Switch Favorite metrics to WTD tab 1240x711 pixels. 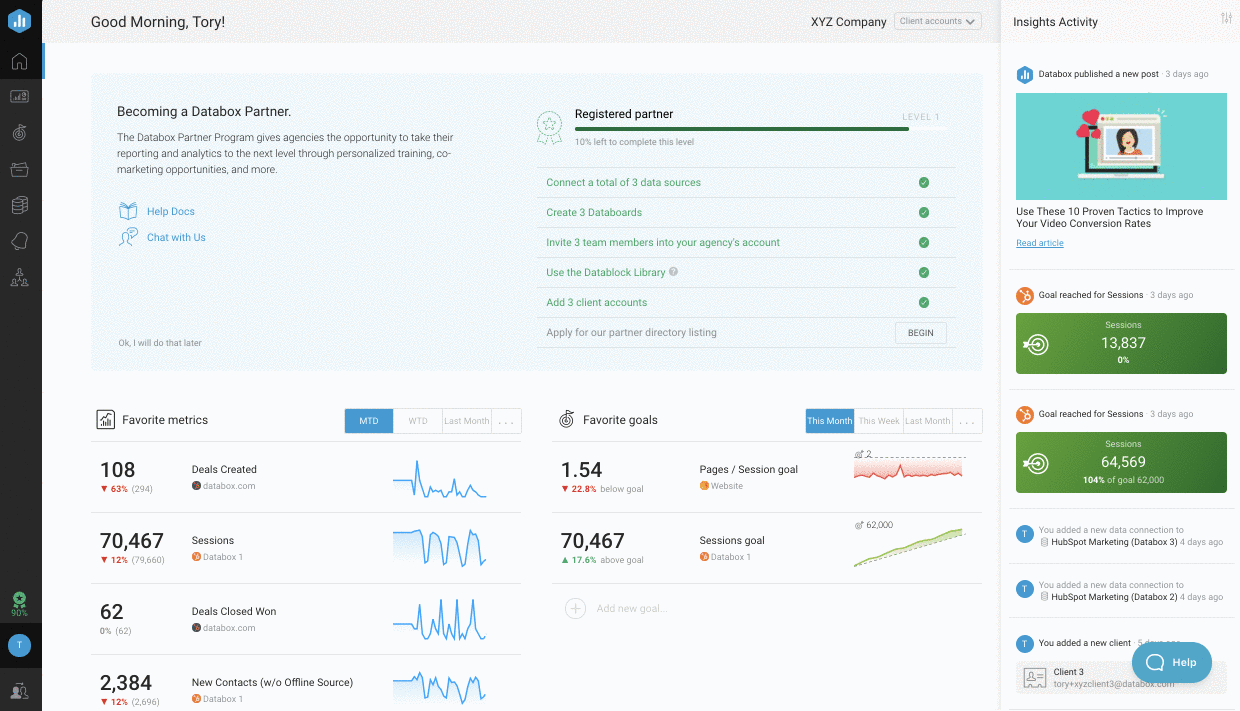[x=418, y=421]
